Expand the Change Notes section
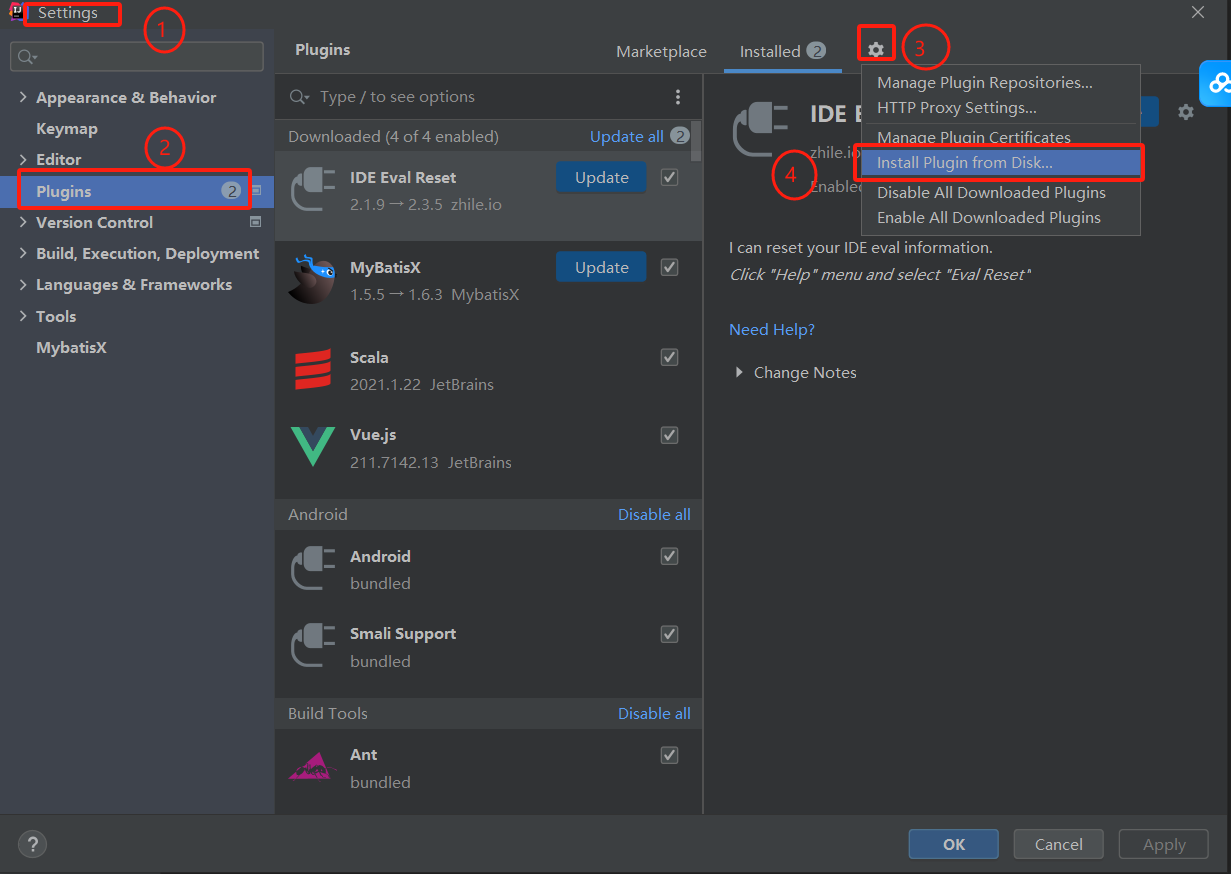1231x874 pixels. (x=739, y=372)
